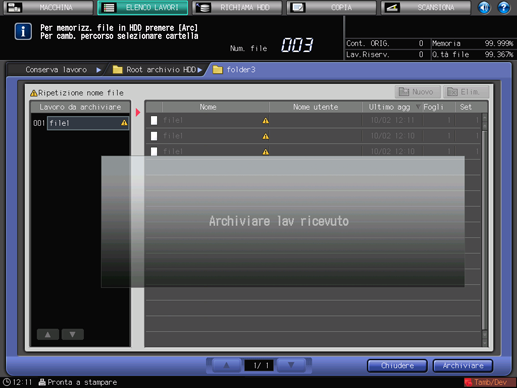
Task: Delete item using Elim. button
Action: [466, 92]
